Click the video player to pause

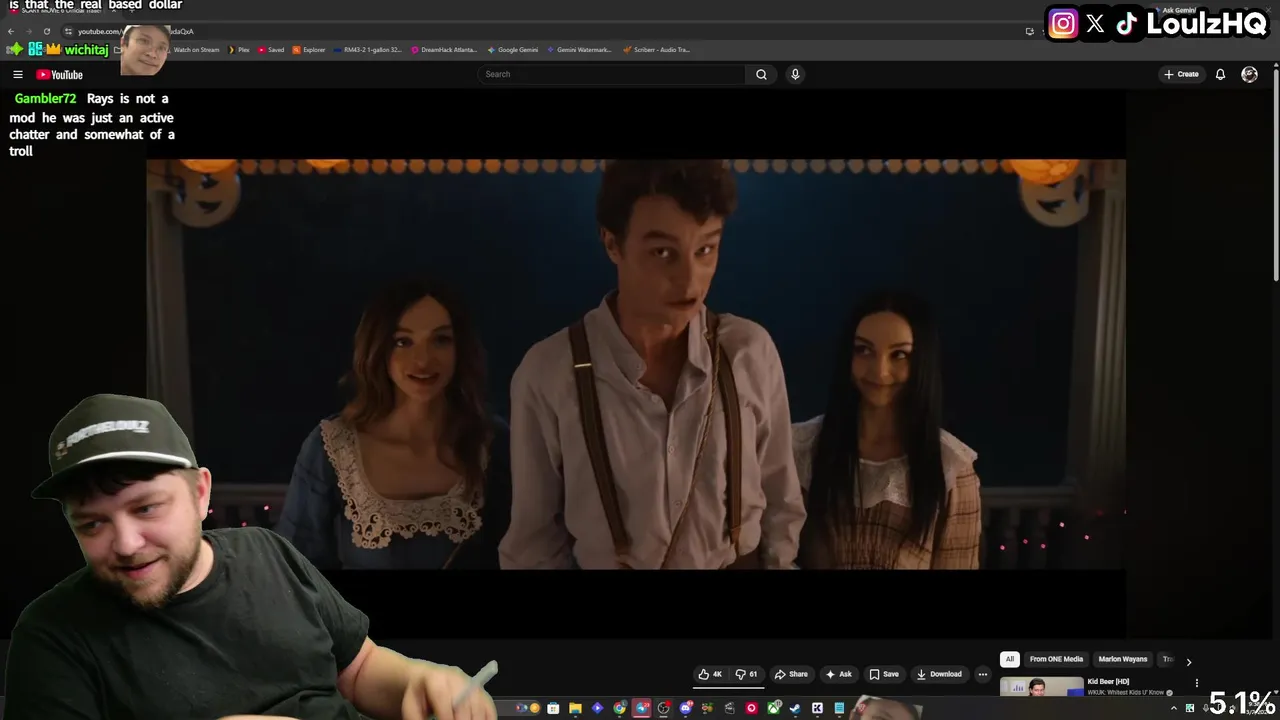(x=636, y=364)
